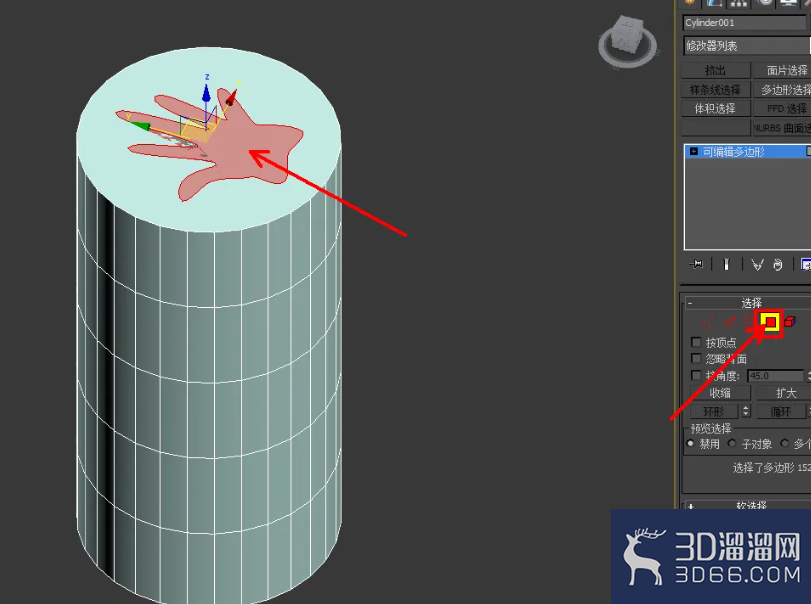Viewport: 811px width, 604px height.
Task: Click the 体积选择 modifier button
Action: (x=715, y=109)
